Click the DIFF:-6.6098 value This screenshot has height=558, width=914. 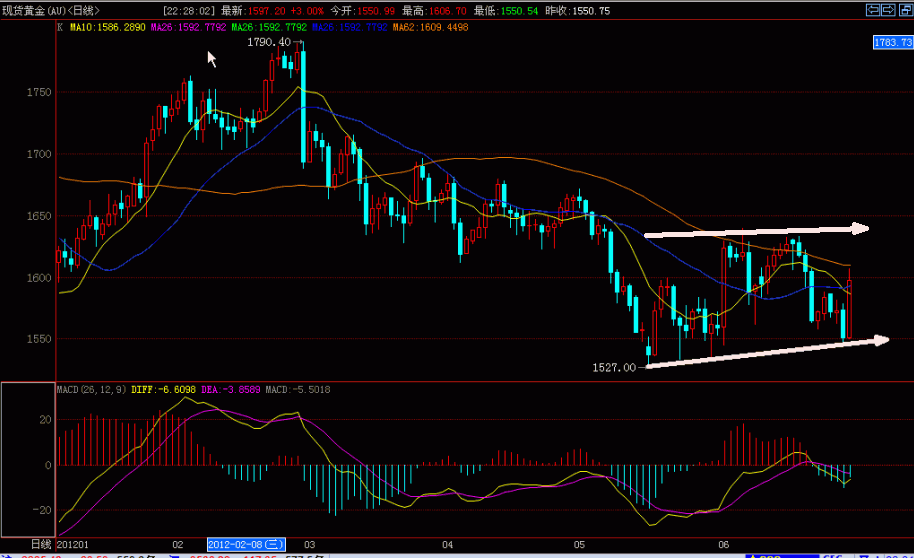[x=163, y=389]
